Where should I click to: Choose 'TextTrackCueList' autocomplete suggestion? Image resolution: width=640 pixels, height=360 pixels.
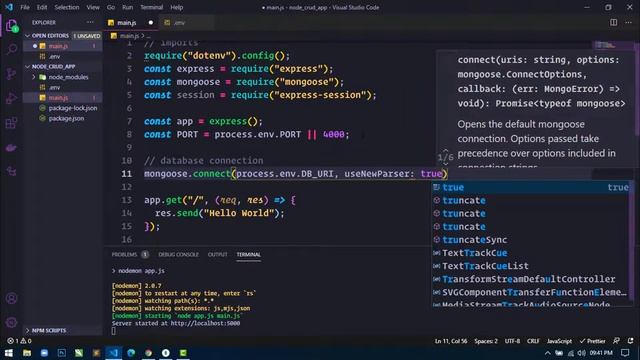(x=531, y=266)
